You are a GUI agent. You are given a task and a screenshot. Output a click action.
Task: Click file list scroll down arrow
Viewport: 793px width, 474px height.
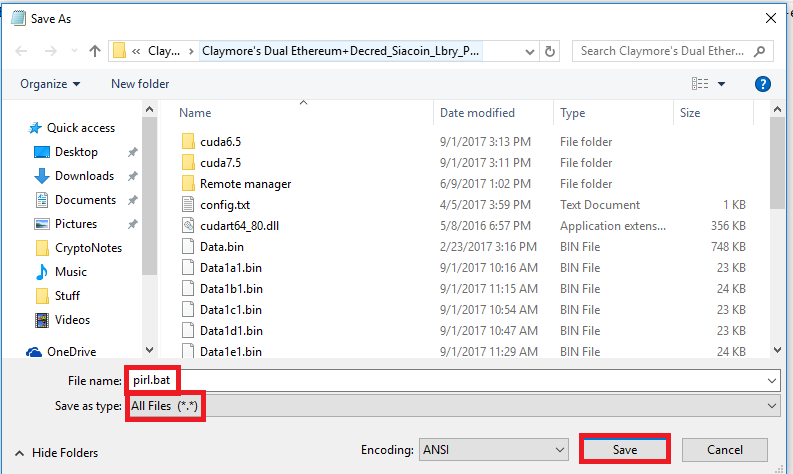coord(777,350)
